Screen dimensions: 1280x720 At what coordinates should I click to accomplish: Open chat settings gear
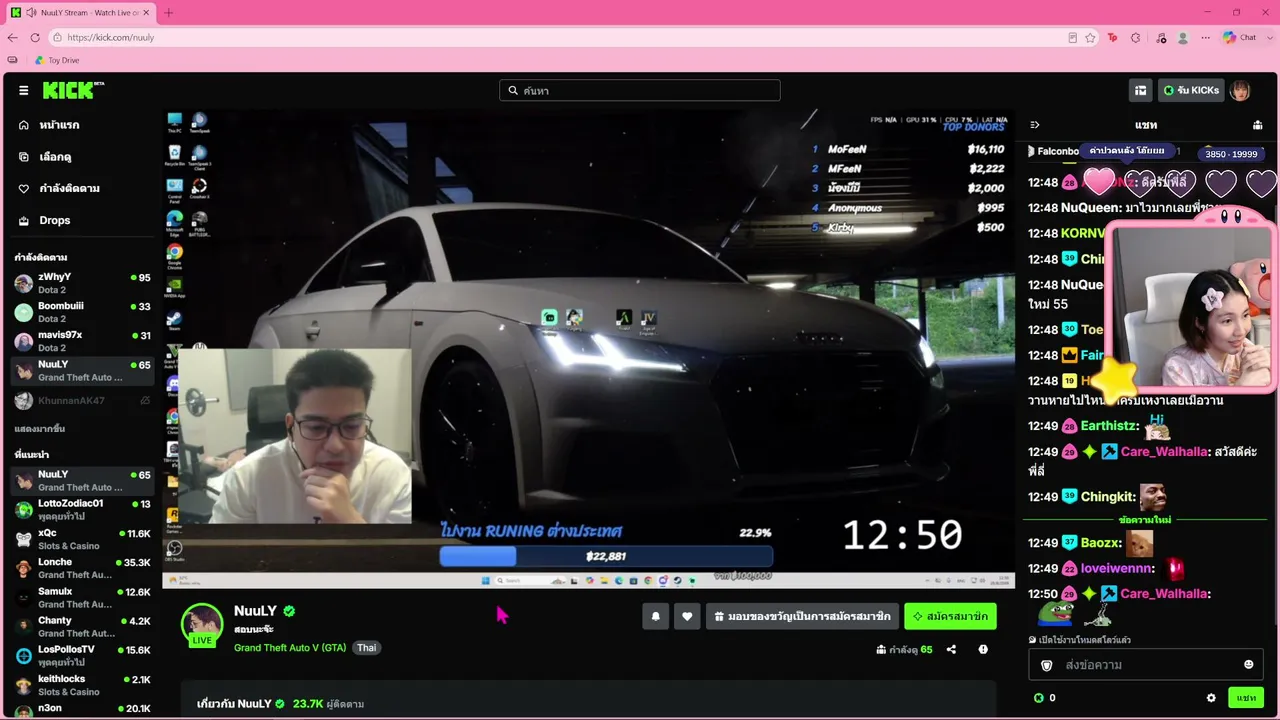click(1211, 698)
